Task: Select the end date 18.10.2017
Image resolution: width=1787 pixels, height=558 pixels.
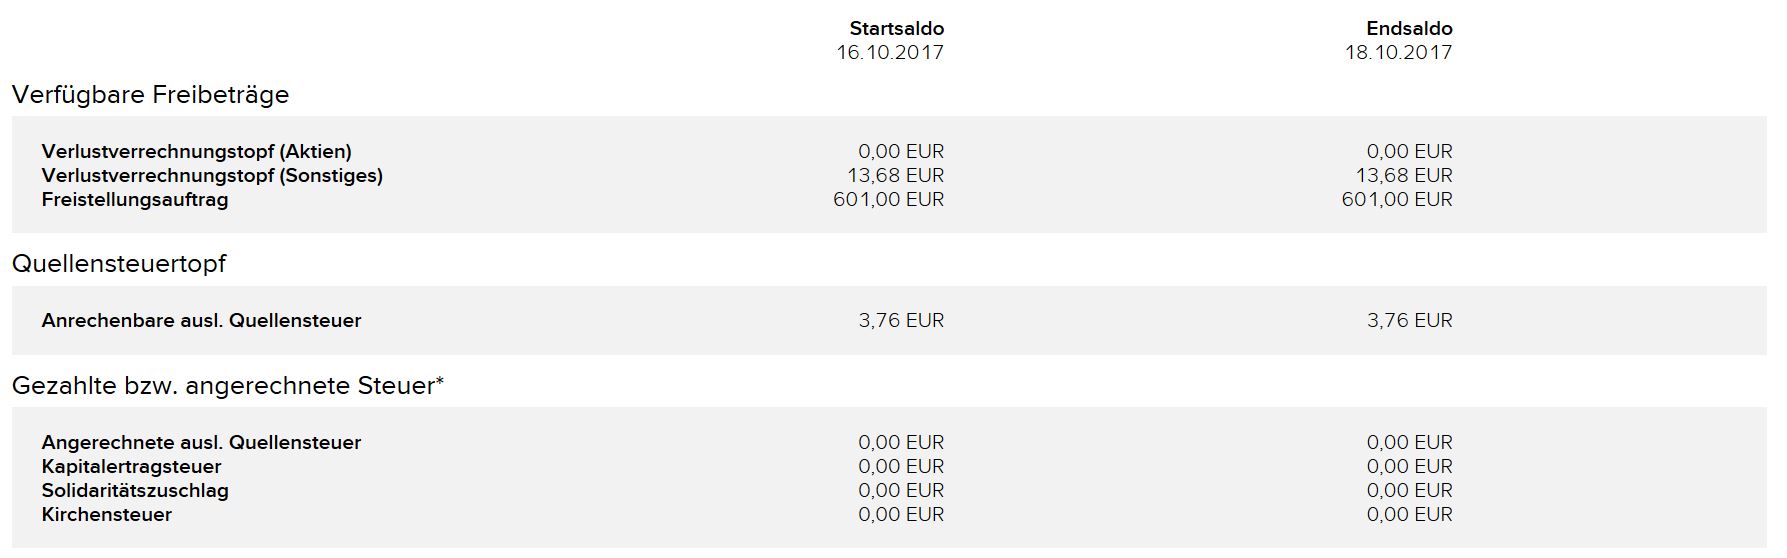Action: point(1398,52)
